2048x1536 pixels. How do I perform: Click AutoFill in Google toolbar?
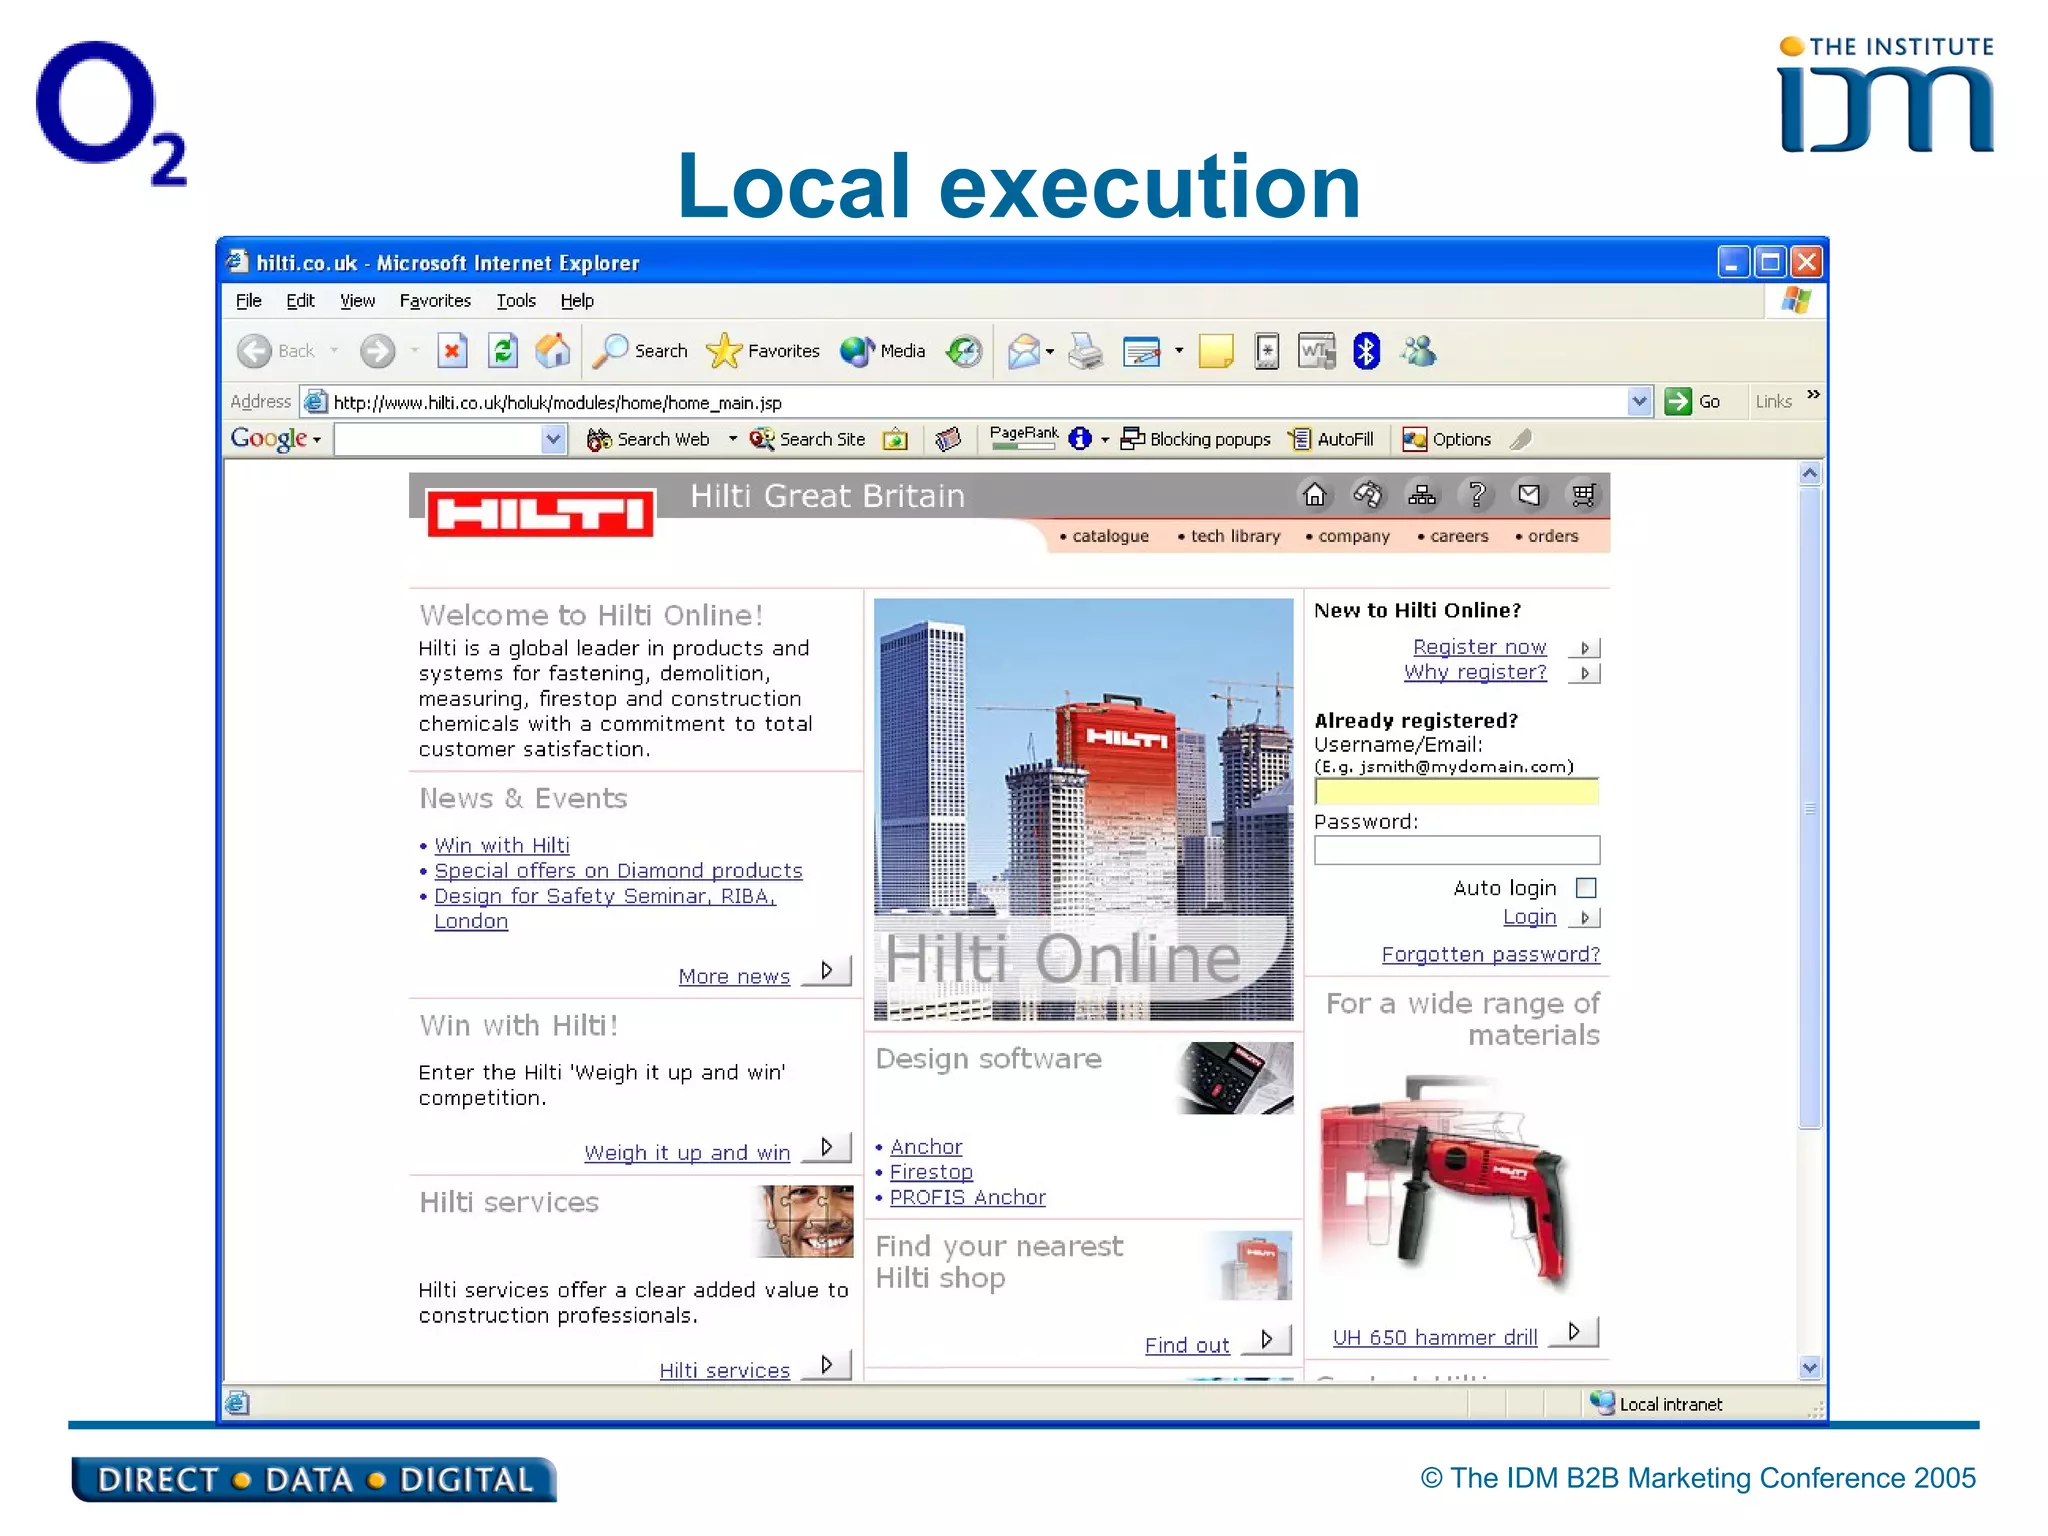[1332, 439]
